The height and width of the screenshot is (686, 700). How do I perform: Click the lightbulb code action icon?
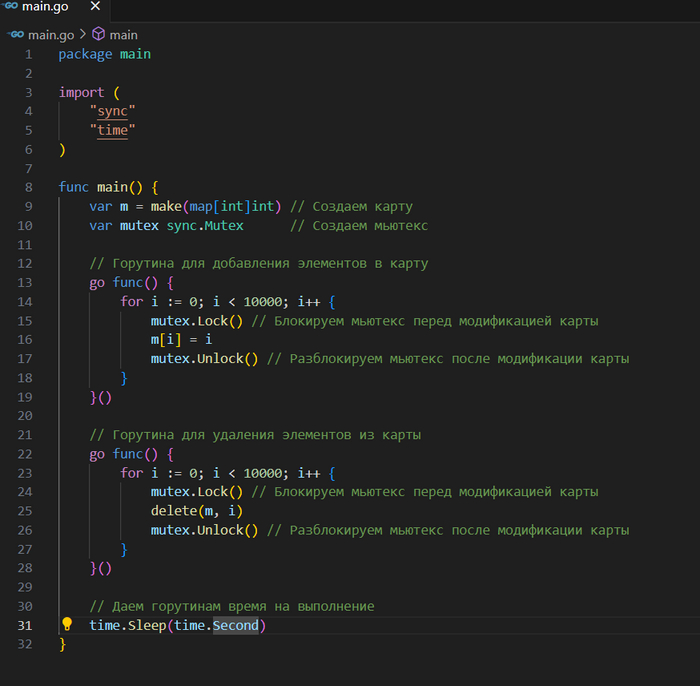(x=67, y=624)
